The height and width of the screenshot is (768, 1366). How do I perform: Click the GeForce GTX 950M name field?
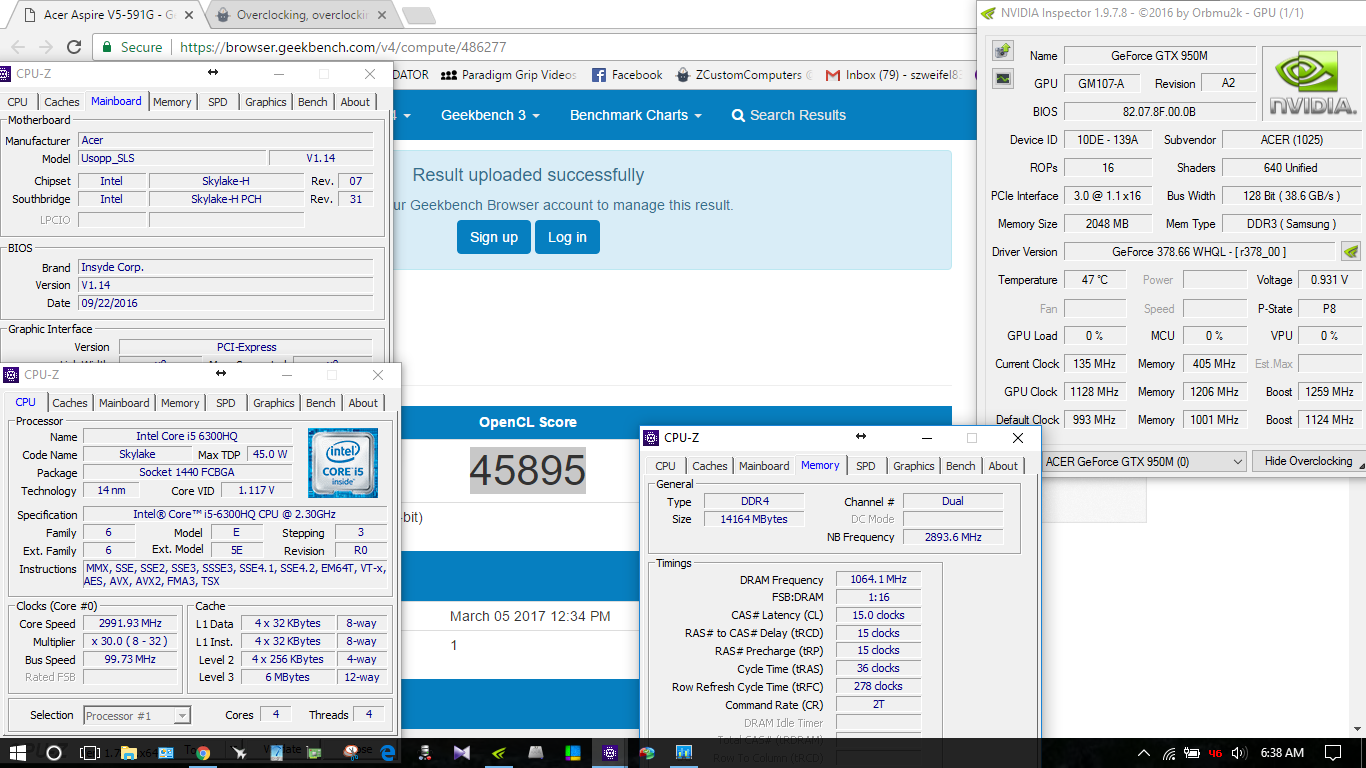[1159, 56]
